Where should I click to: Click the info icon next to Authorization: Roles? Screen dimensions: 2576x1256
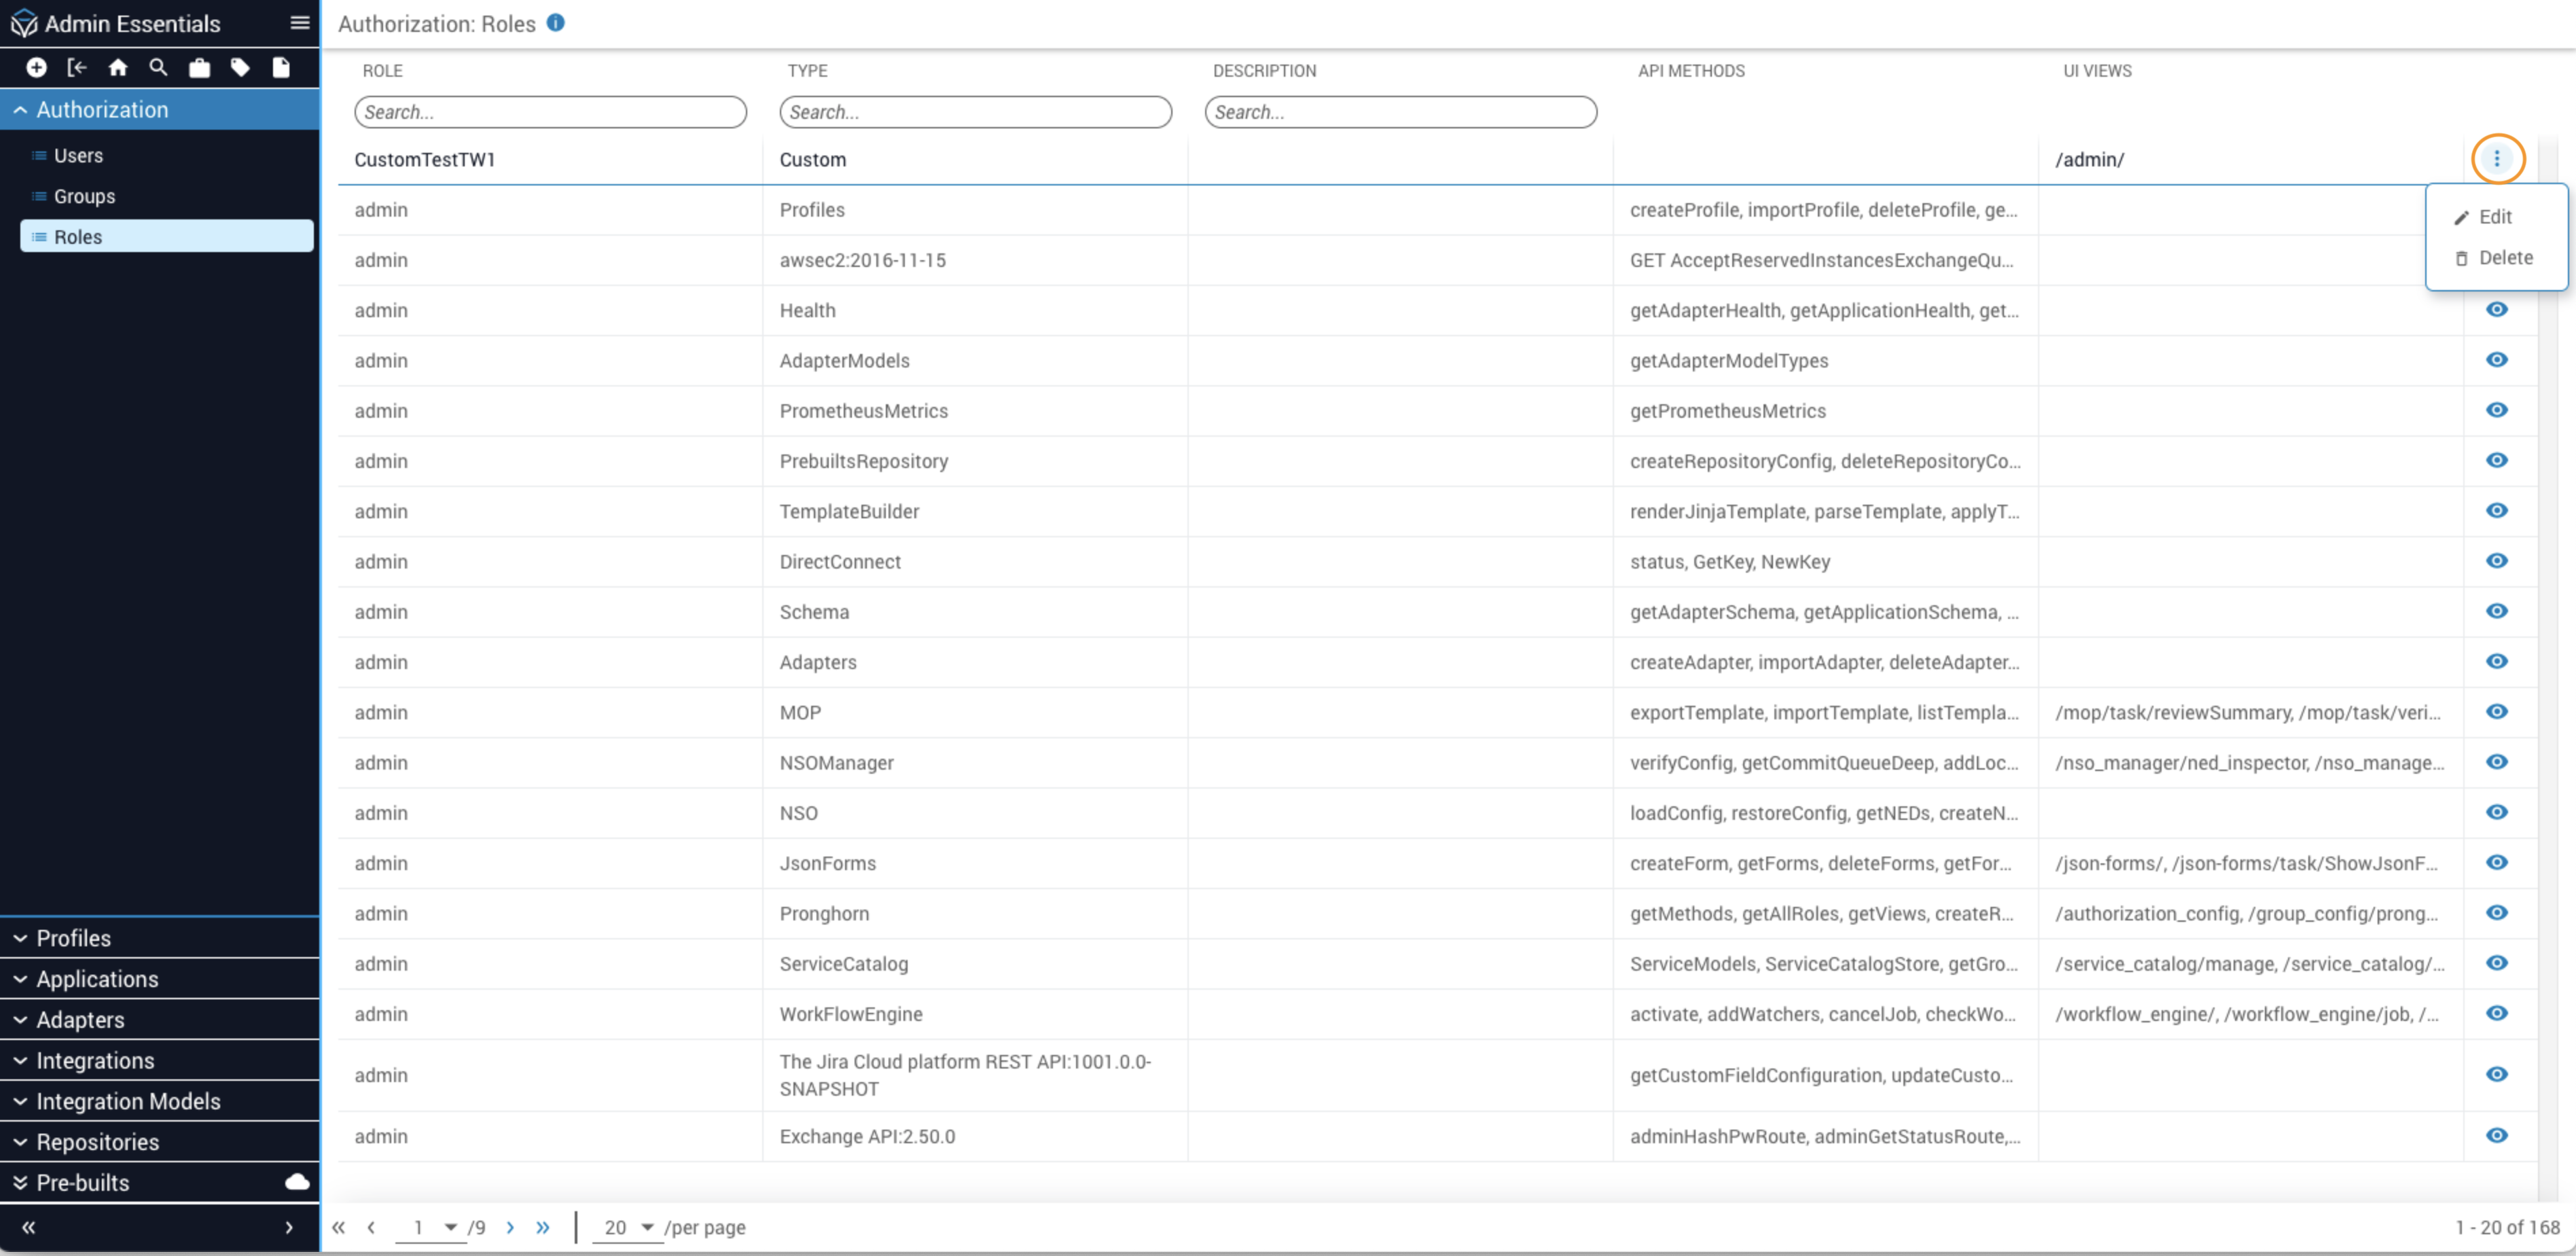click(x=556, y=23)
